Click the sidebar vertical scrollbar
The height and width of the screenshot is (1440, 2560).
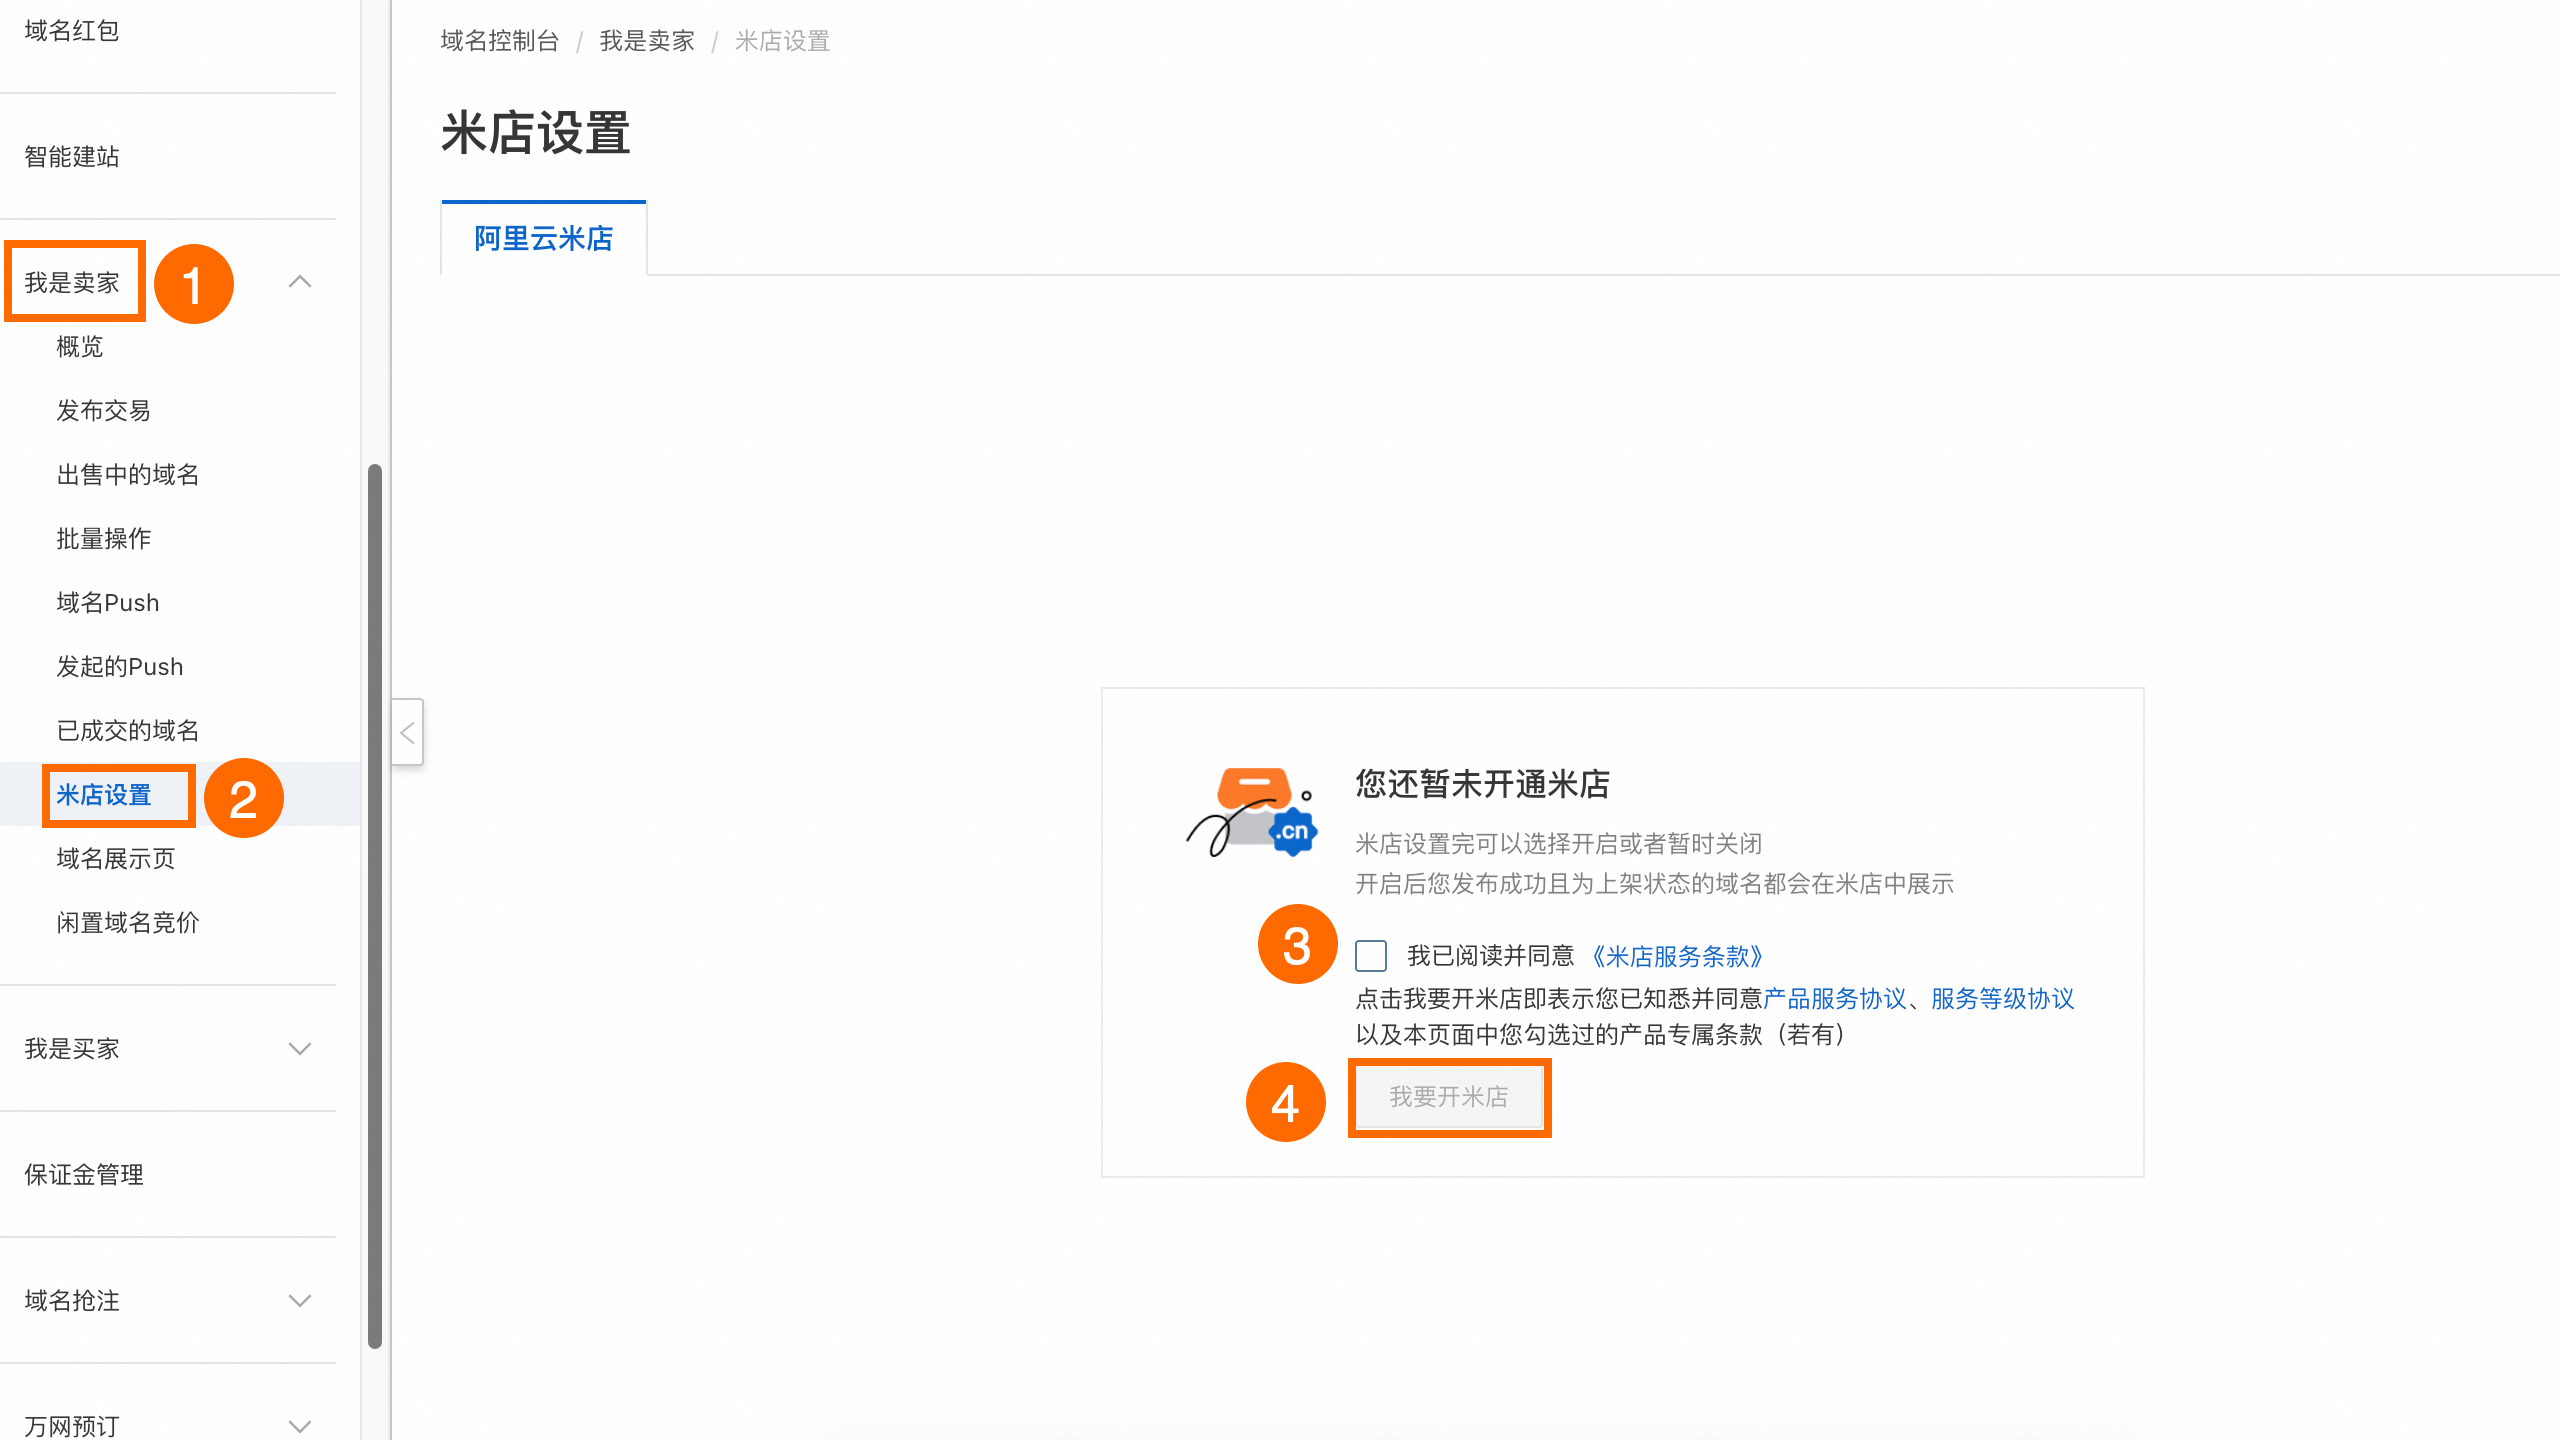(x=375, y=905)
